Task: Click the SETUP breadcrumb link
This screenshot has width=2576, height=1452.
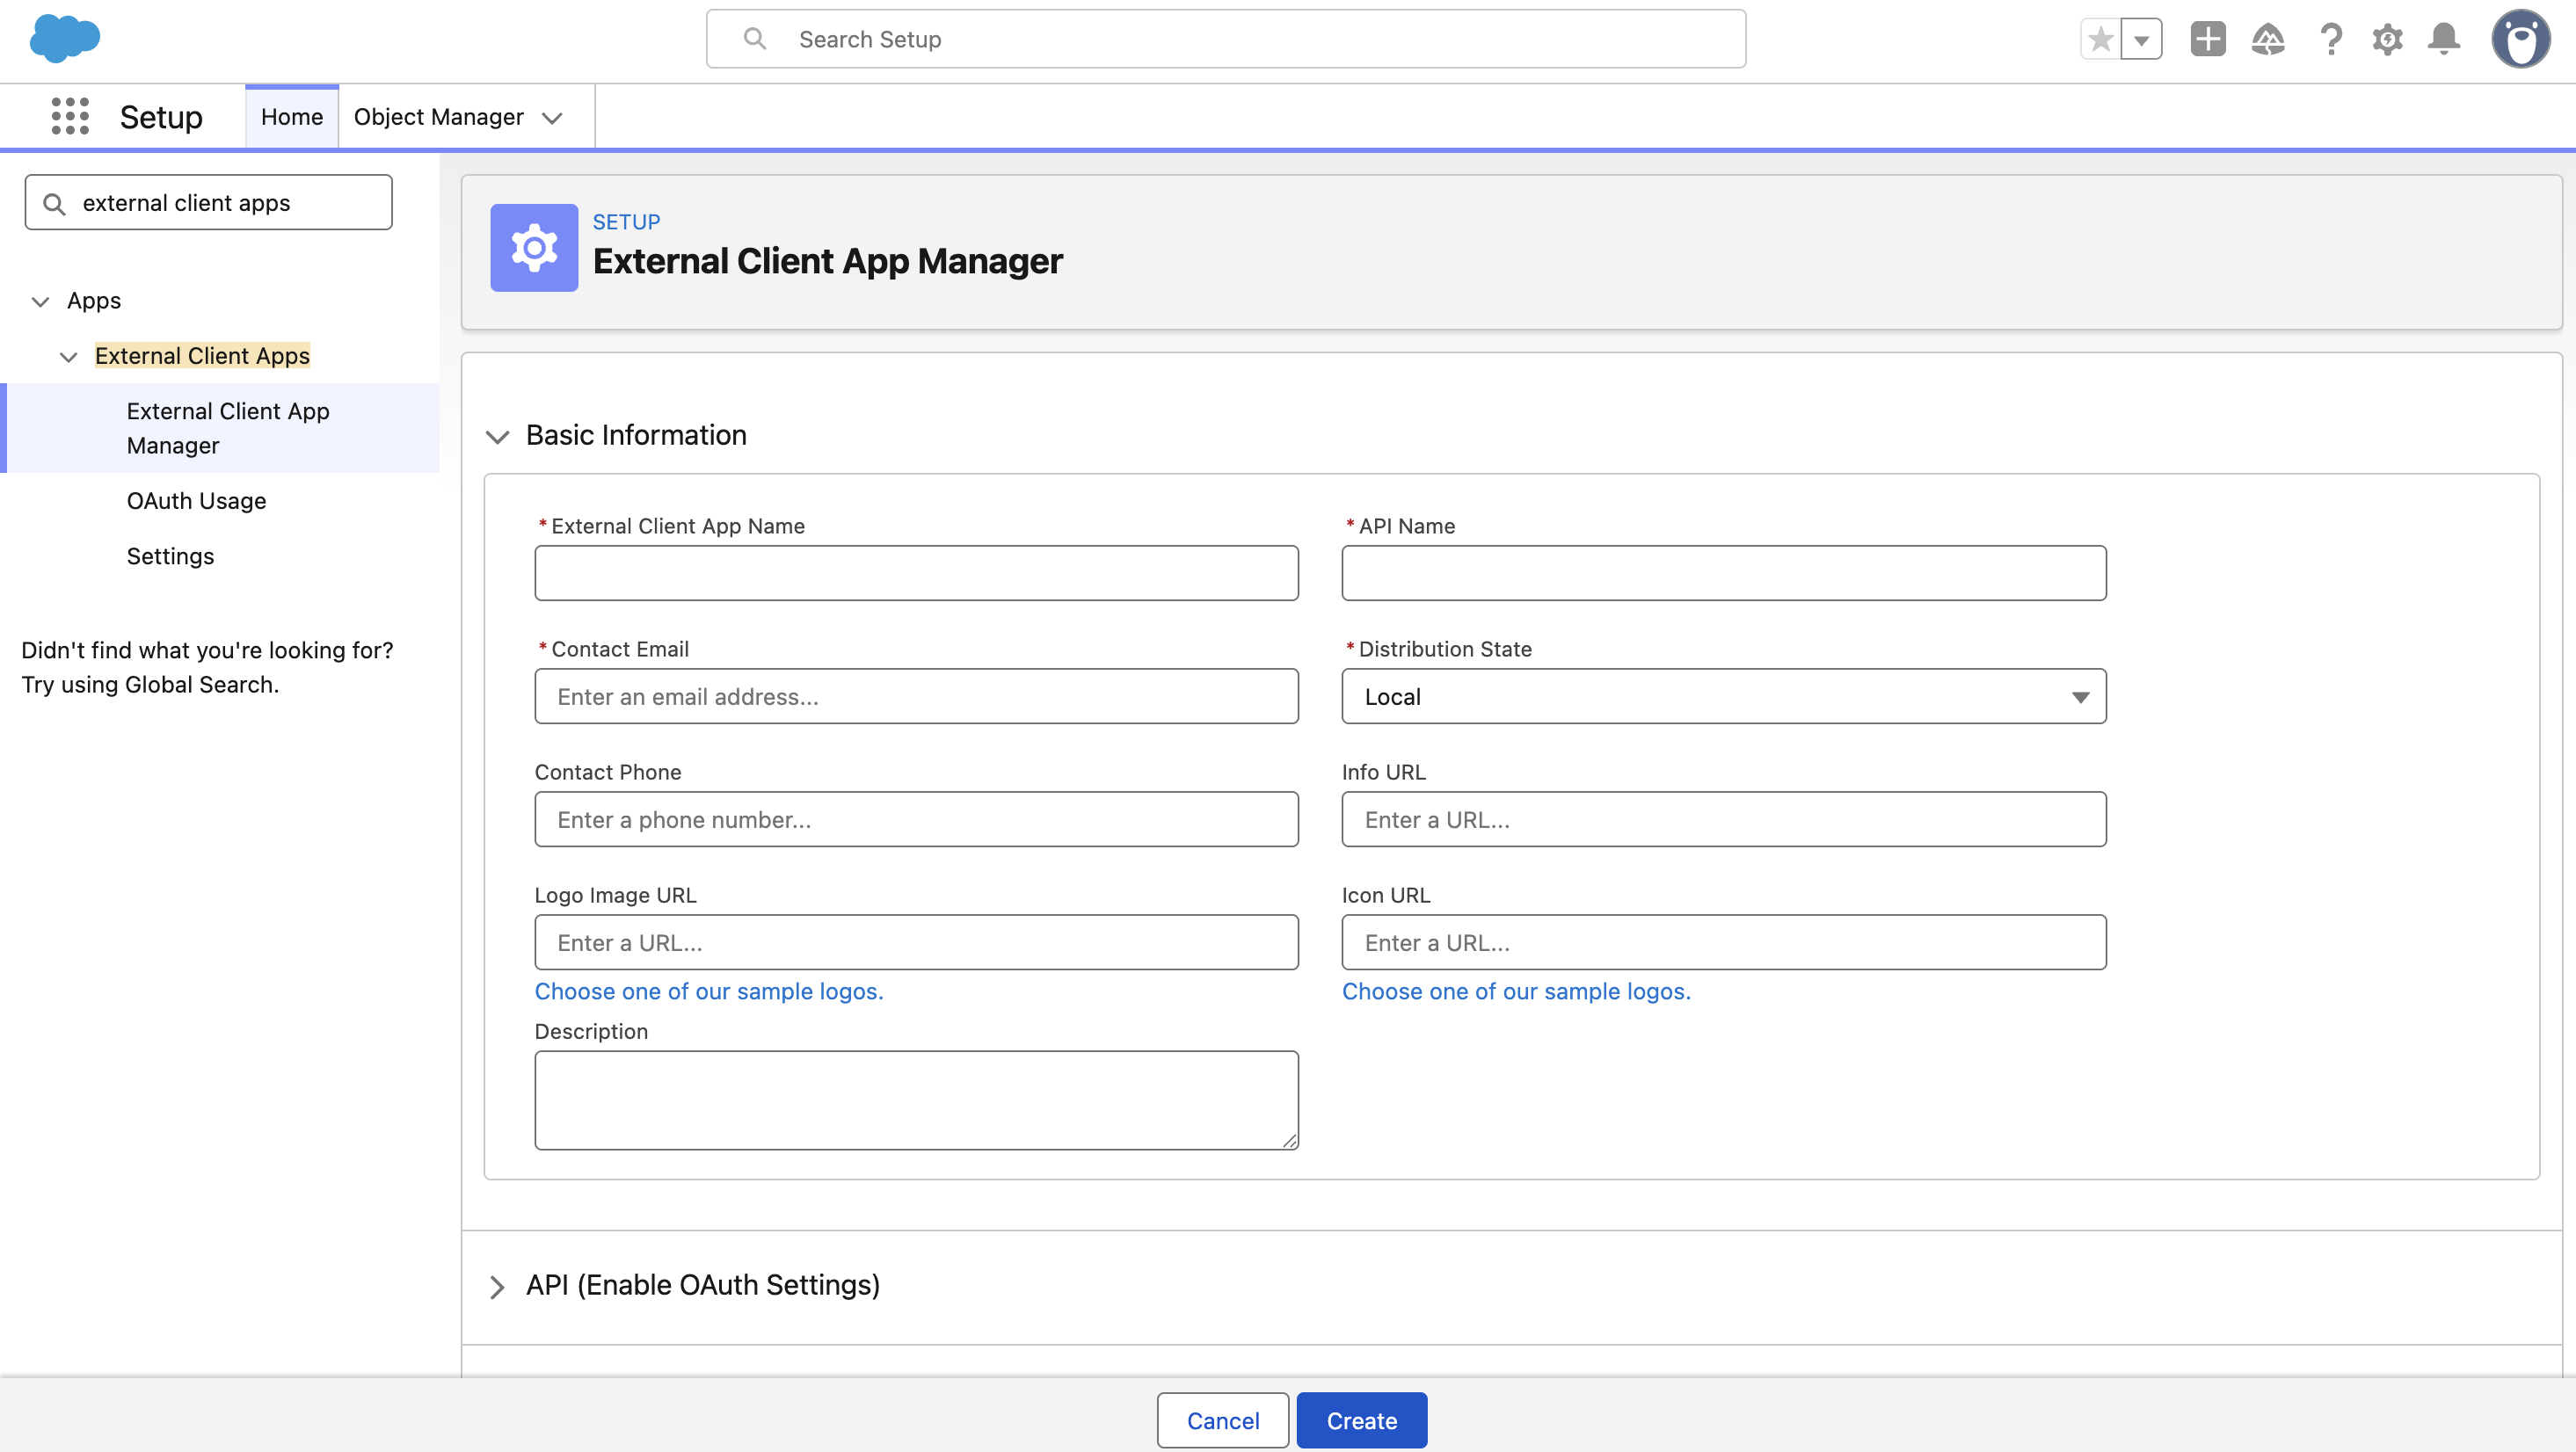Action: point(626,222)
